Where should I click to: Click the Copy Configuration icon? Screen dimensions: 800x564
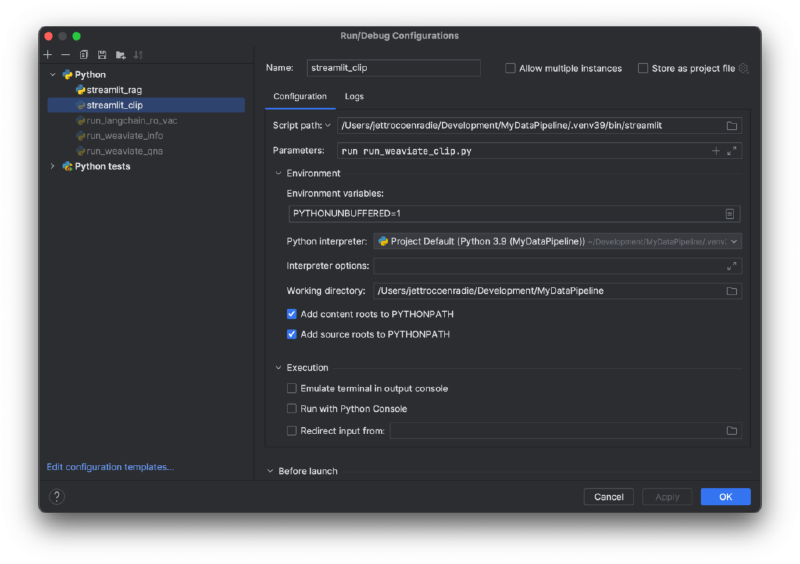tap(84, 55)
